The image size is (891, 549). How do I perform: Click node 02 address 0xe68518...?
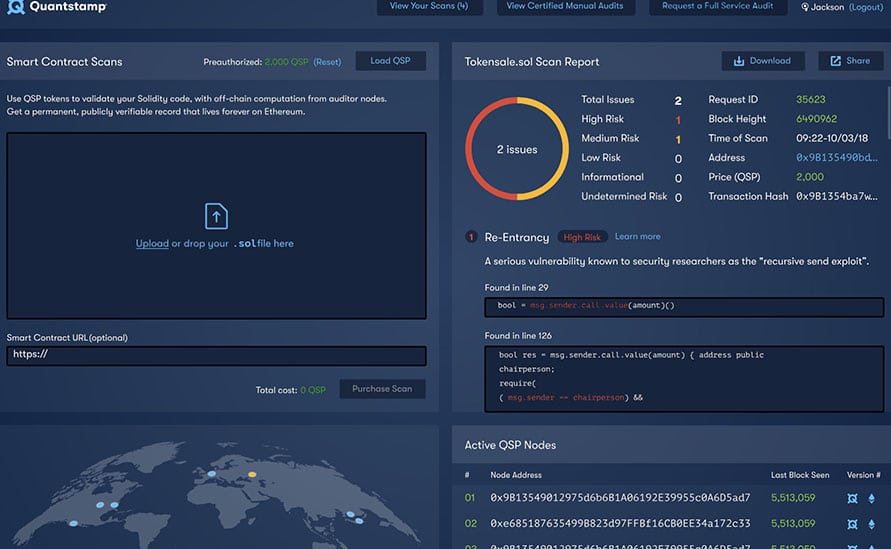coord(620,523)
